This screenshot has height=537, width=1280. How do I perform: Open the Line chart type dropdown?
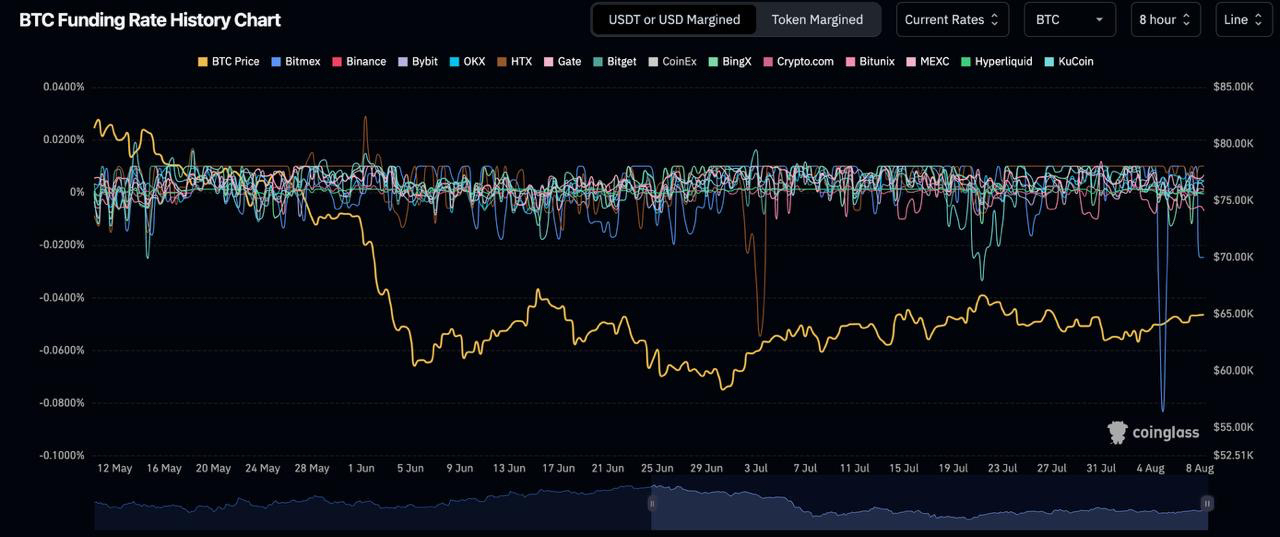point(1243,19)
